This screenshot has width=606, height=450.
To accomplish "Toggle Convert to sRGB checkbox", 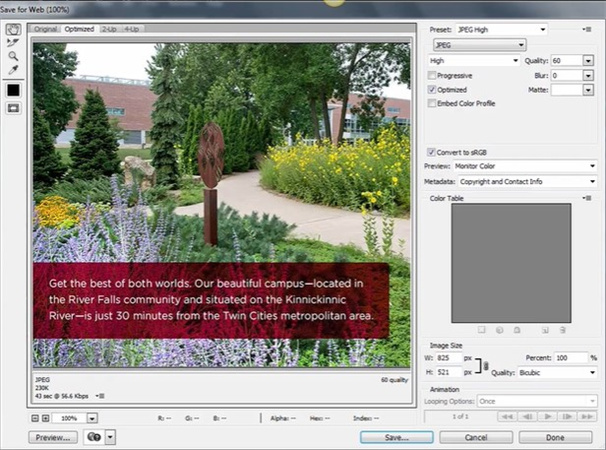I will [432, 152].
